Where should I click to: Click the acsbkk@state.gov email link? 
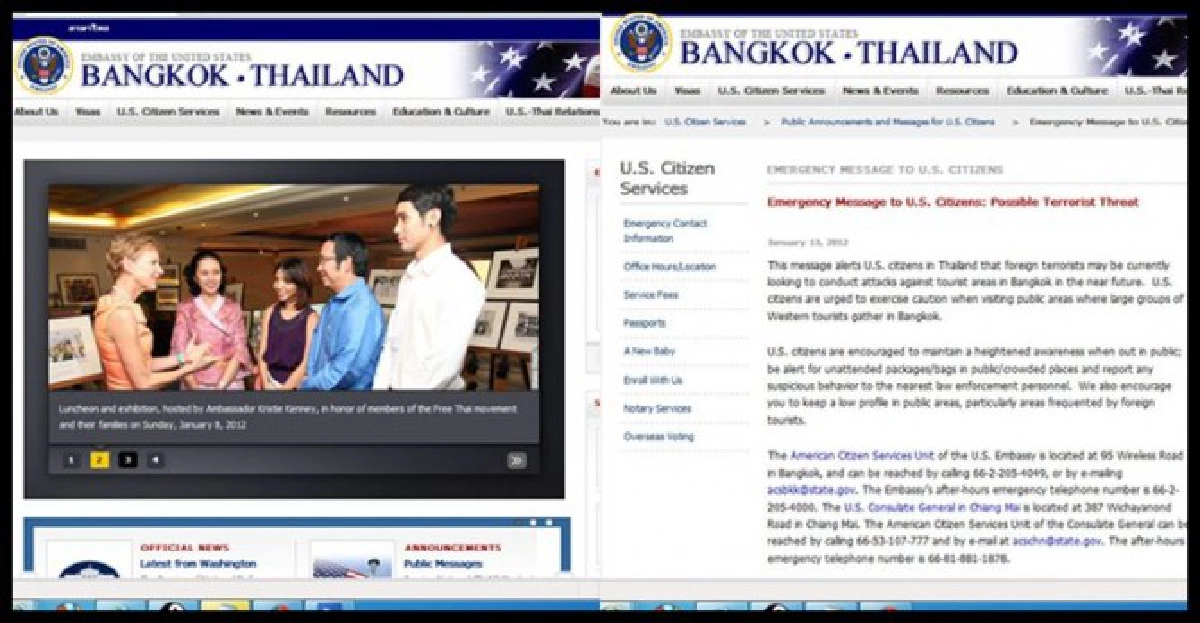click(811, 490)
